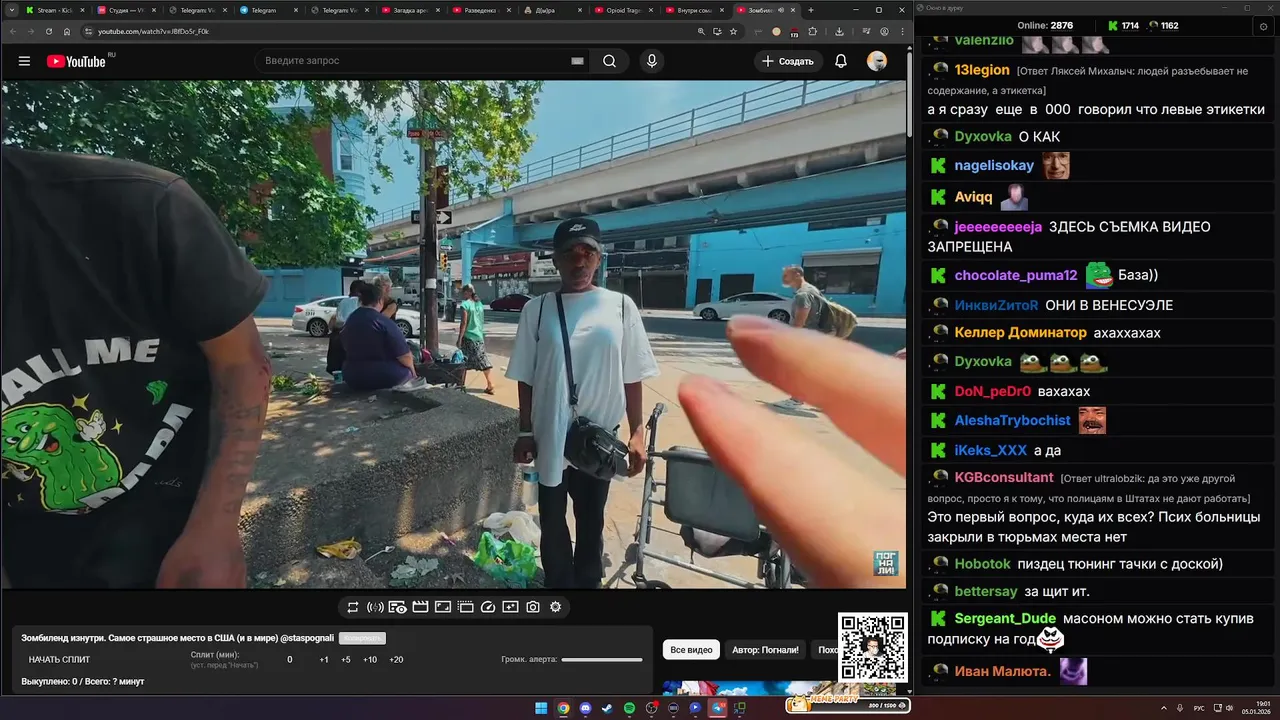This screenshot has width=1280, height=720.
Task: Add +5 minutes to the split
Action: [346, 660]
